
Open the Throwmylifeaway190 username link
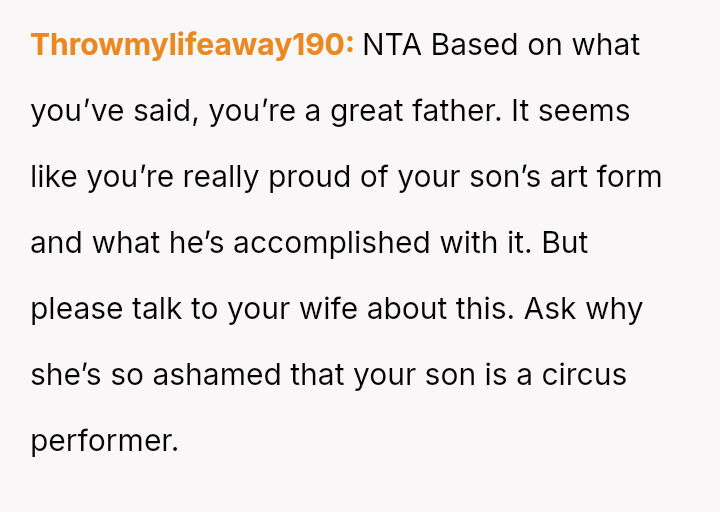192,46
